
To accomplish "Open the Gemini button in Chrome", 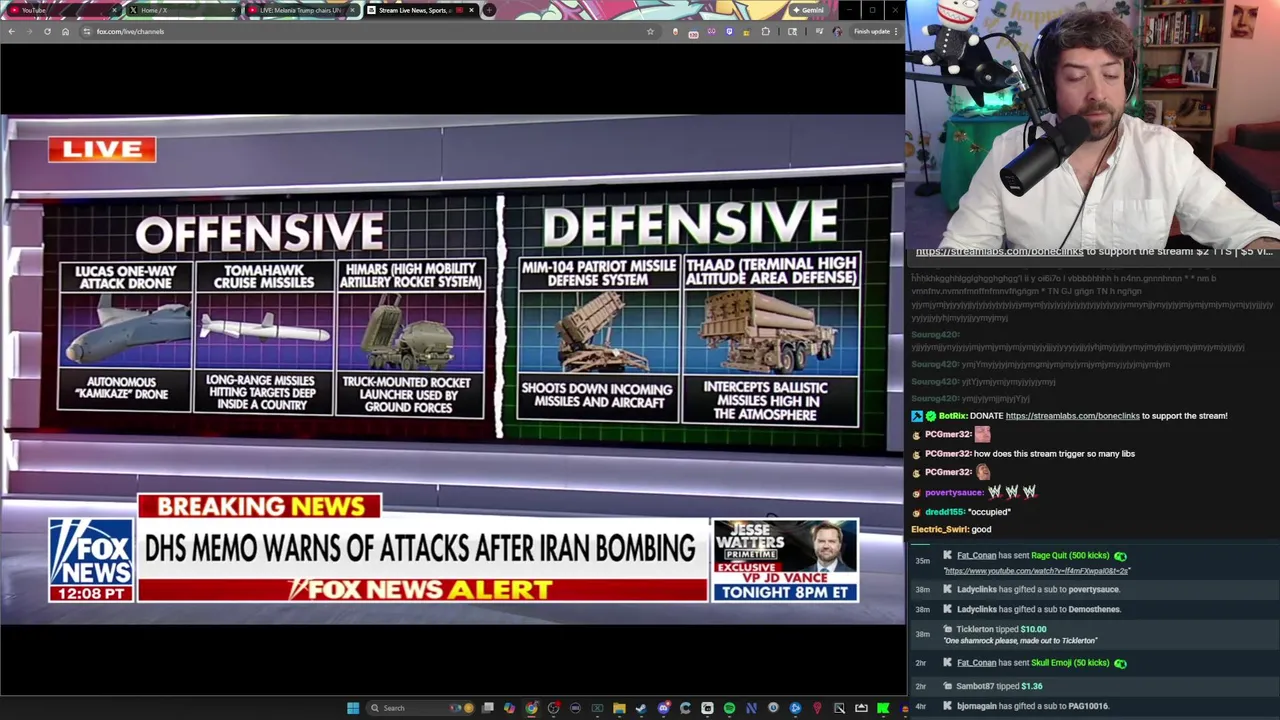I will pos(808,10).
